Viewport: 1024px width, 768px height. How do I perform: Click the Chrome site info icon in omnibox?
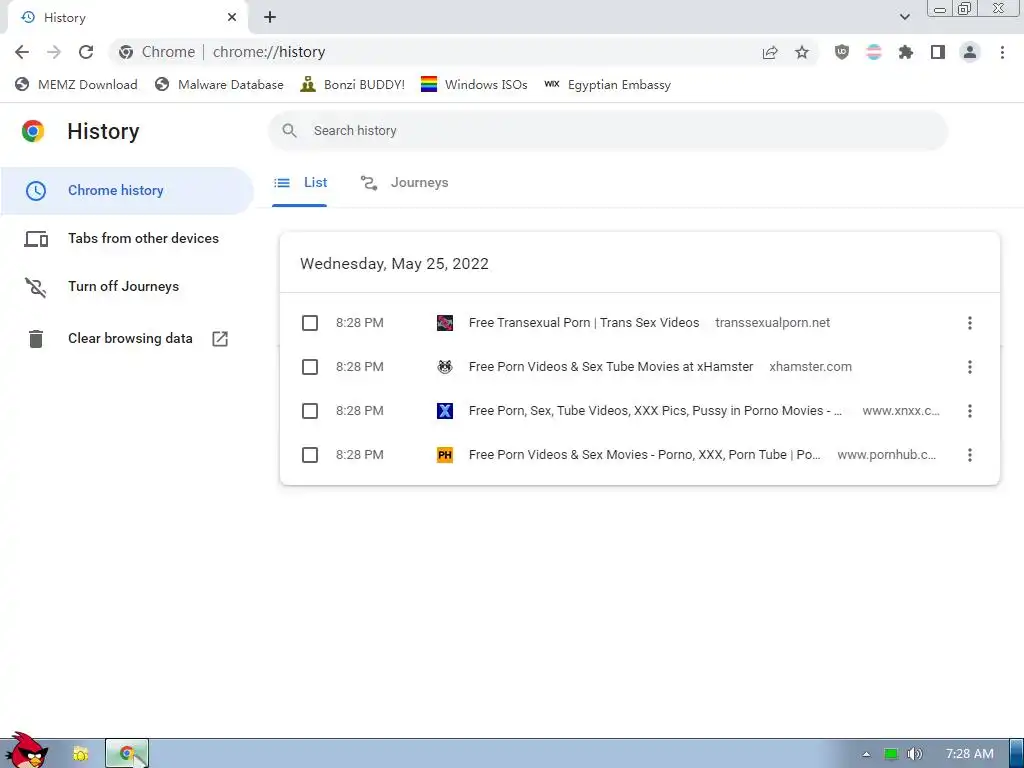pyautogui.click(x=126, y=52)
